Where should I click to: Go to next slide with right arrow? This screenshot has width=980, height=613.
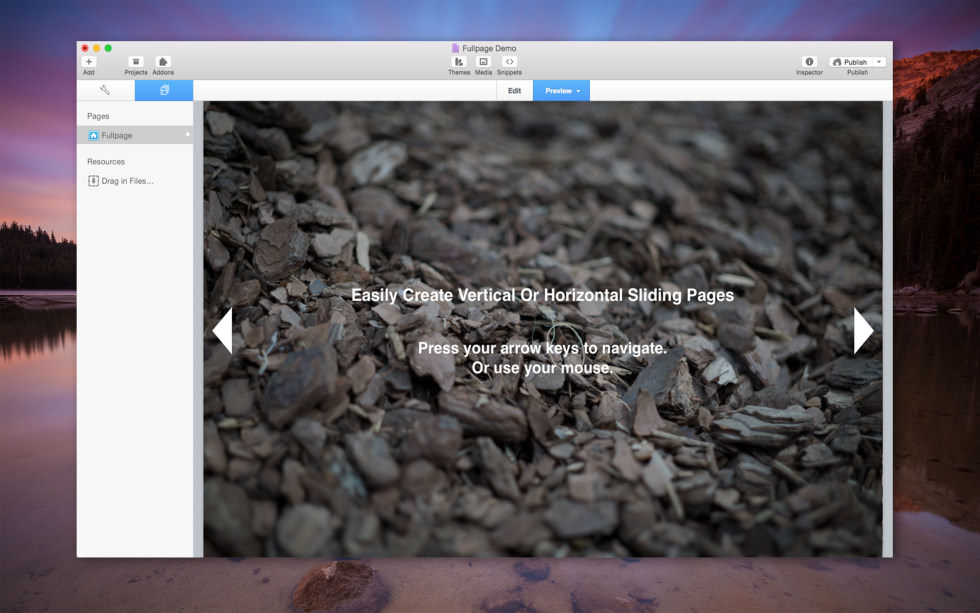pos(863,331)
